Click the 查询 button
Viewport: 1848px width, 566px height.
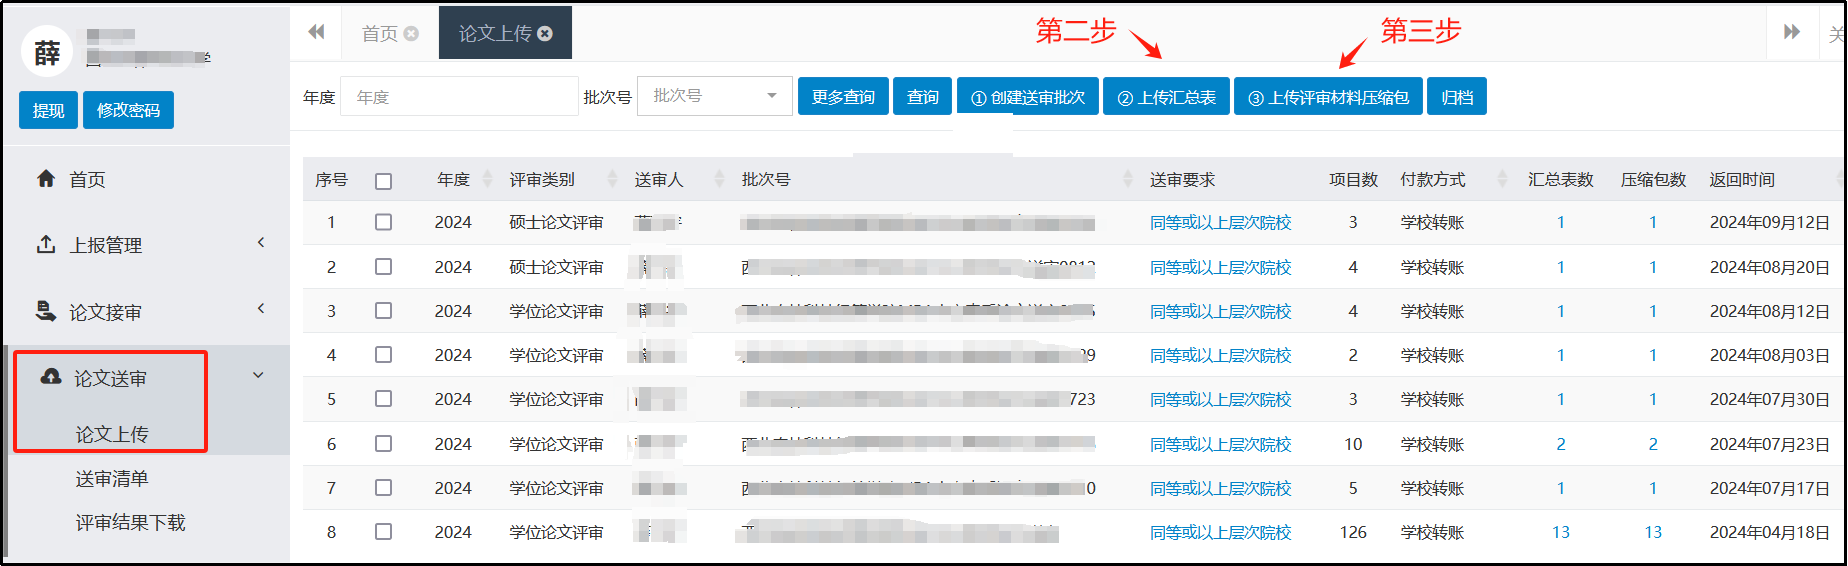[x=922, y=97]
